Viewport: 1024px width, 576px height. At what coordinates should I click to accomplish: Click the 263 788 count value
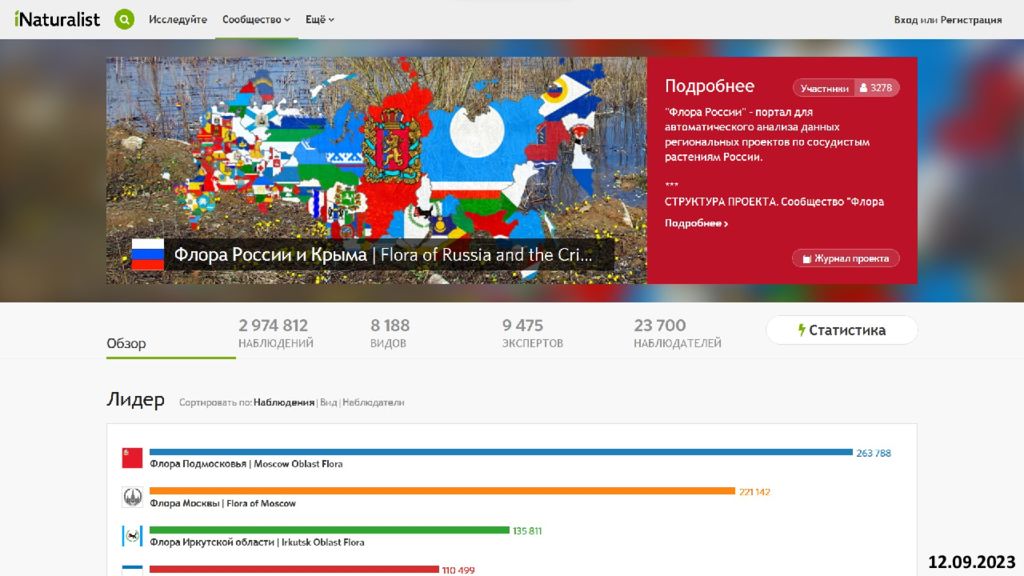pyautogui.click(x=873, y=453)
